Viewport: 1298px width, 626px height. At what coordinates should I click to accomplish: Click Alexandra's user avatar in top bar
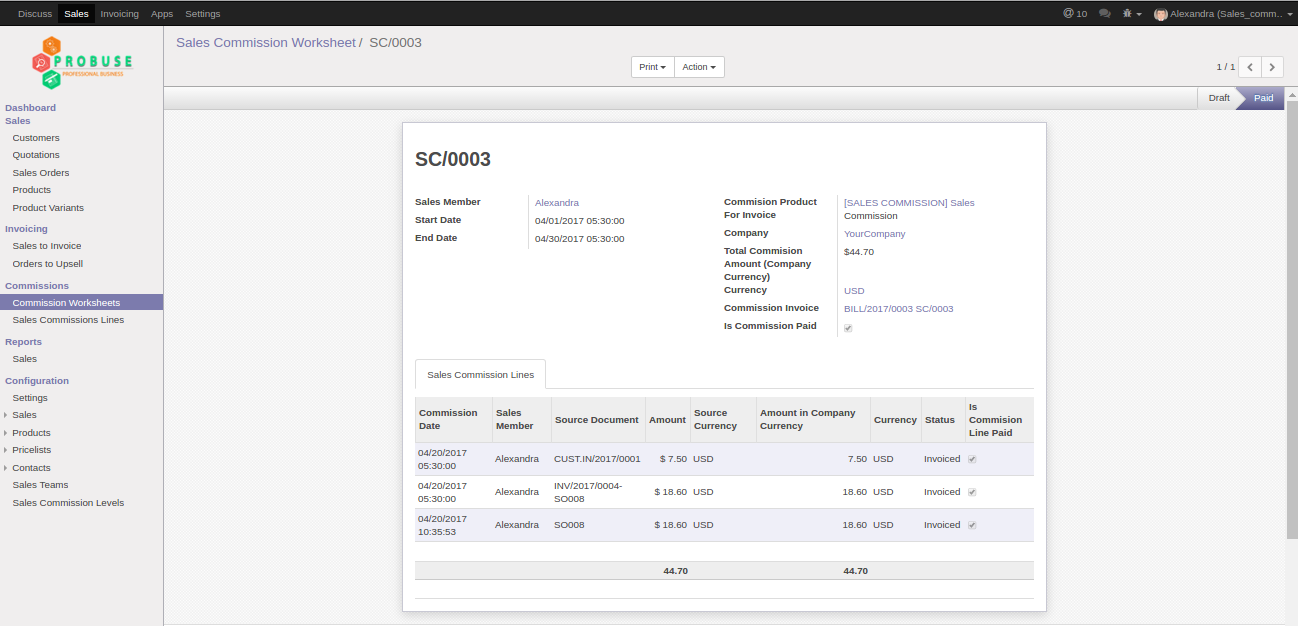click(x=1161, y=14)
